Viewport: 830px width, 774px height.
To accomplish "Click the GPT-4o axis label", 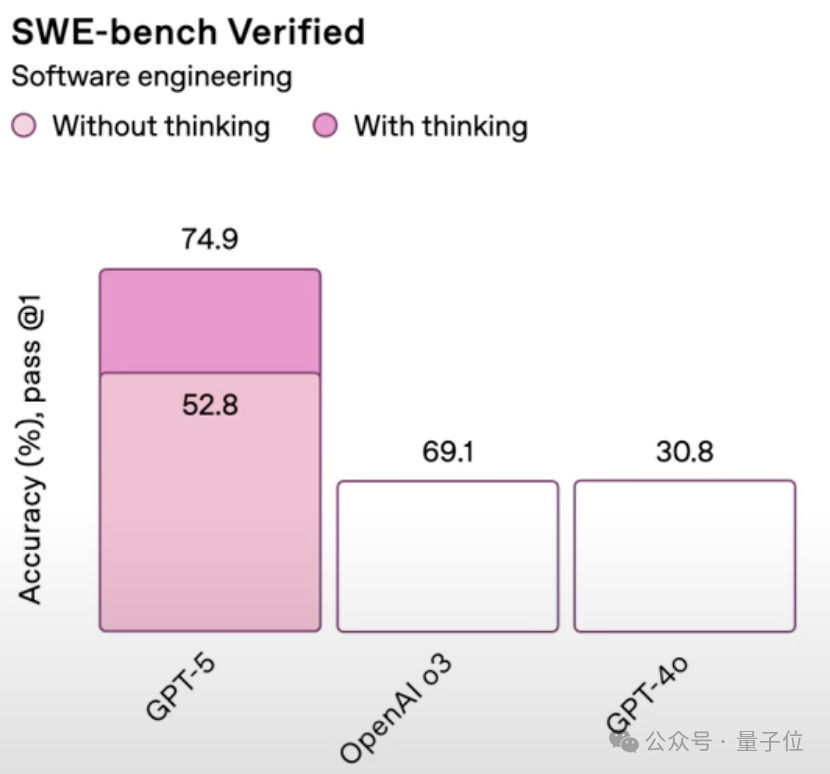I will point(647,696).
